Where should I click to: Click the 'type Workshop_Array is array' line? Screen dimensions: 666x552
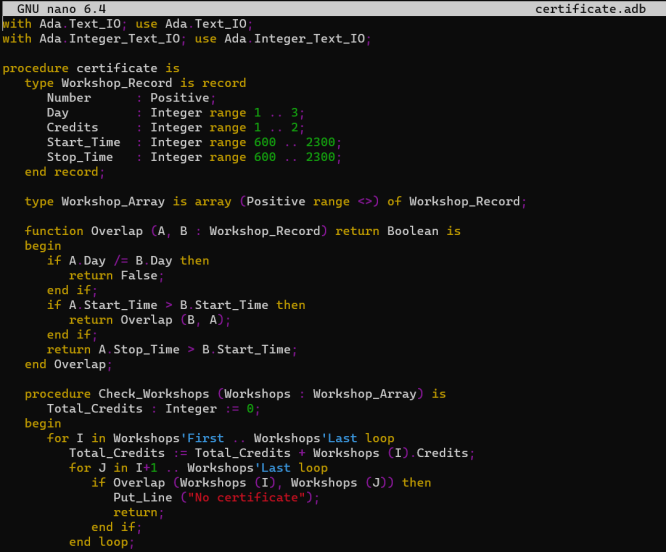pyautogui.click(x=275, y=202)
